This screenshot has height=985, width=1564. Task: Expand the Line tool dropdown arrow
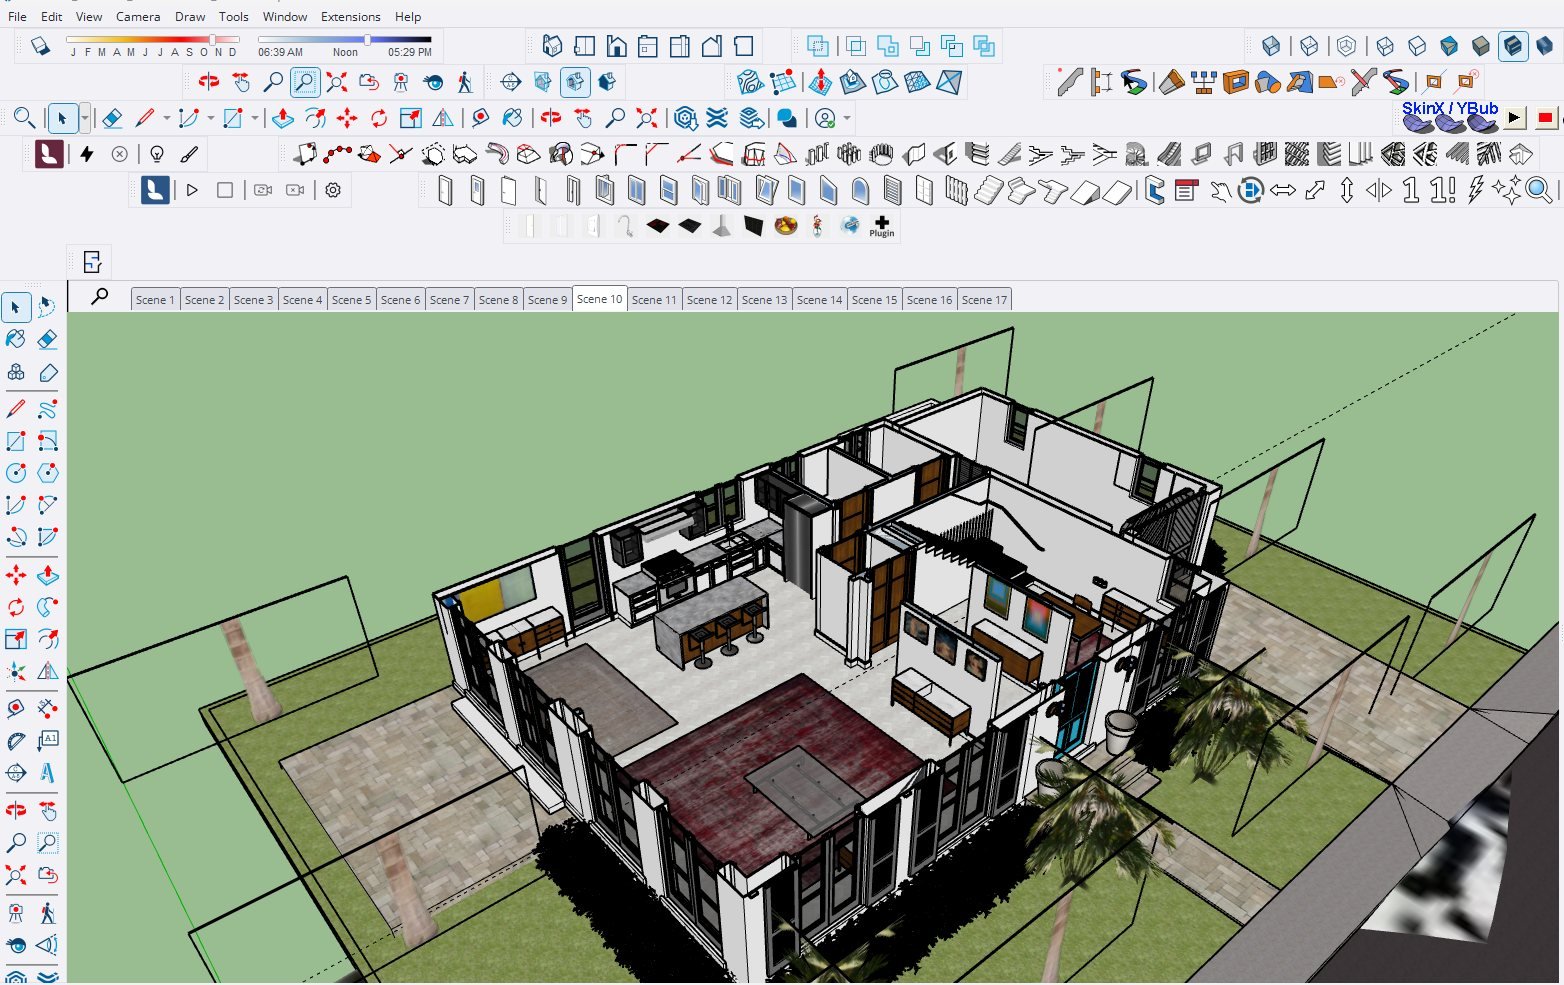click(x=166, y=118)
